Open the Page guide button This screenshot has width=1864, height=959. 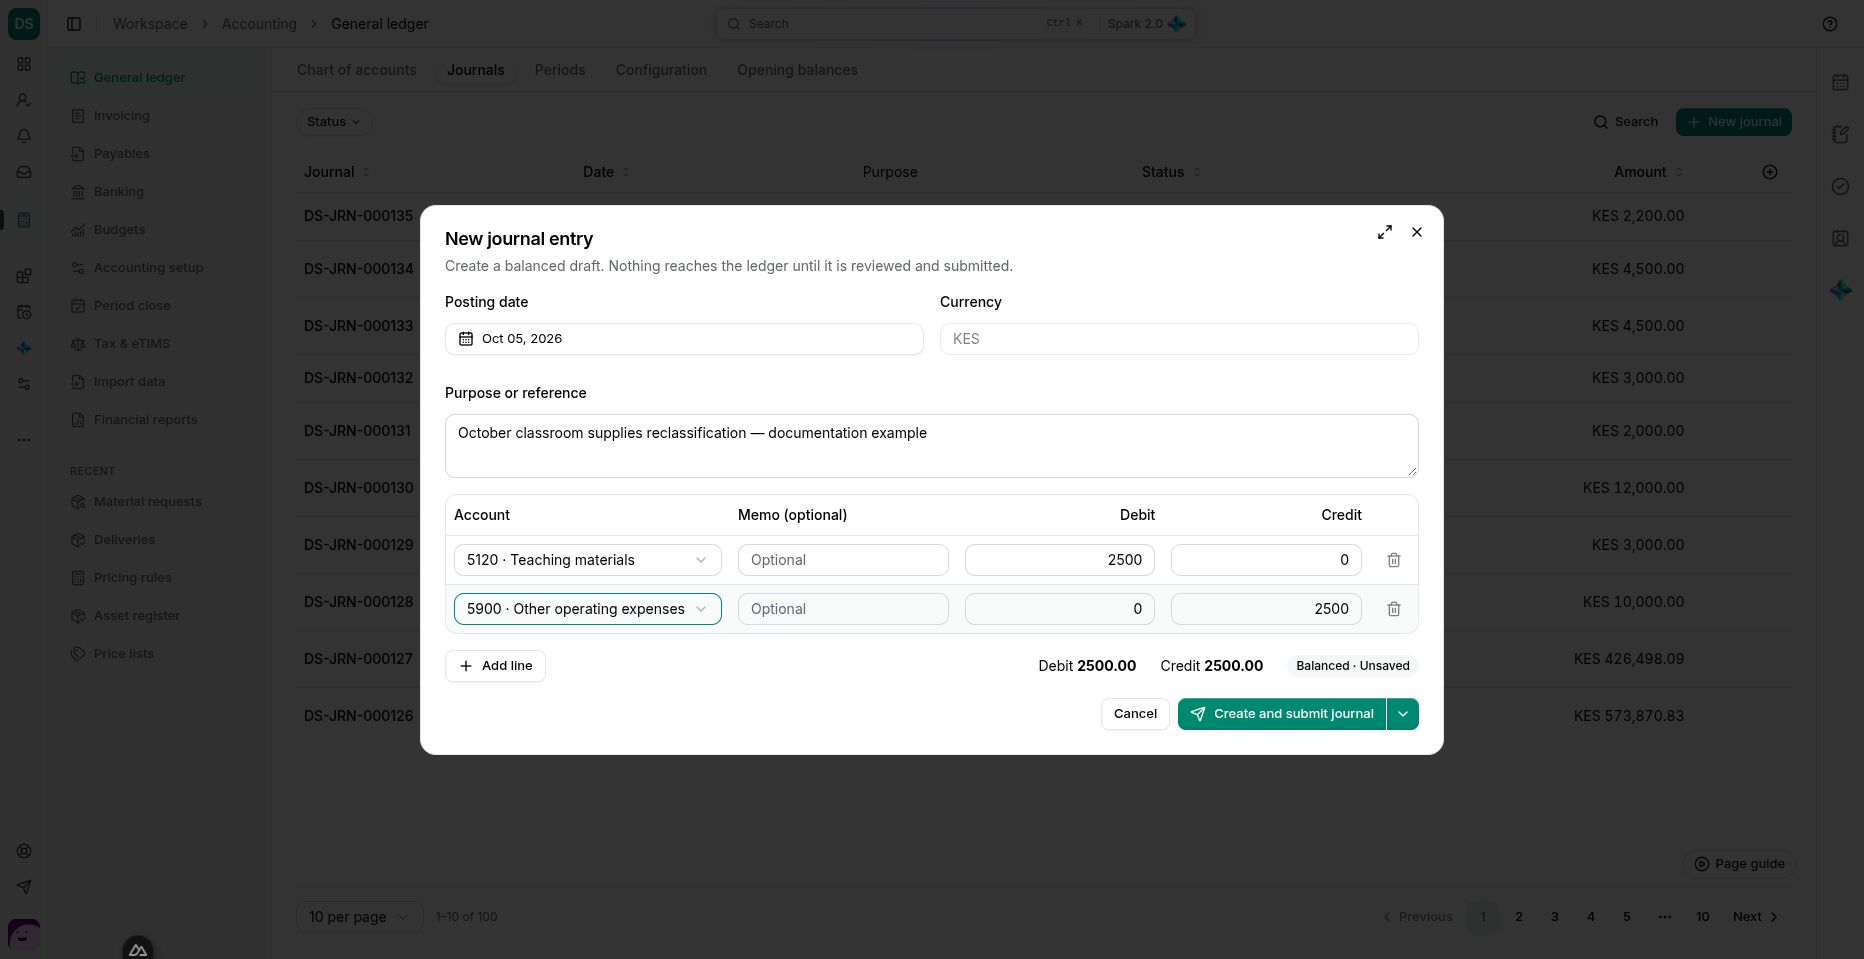tap(1739, 864)
